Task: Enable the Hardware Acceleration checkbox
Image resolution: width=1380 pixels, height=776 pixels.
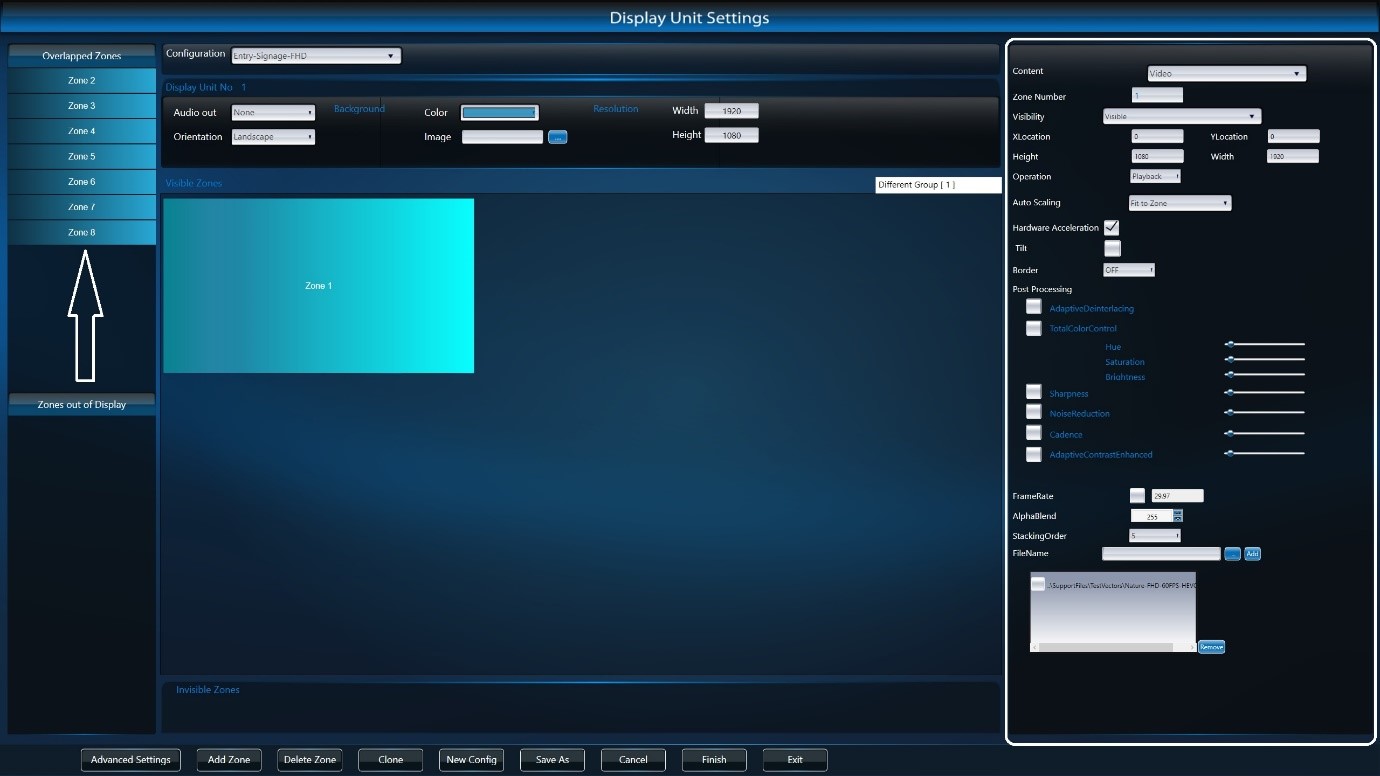Action: click(1111, 228)
